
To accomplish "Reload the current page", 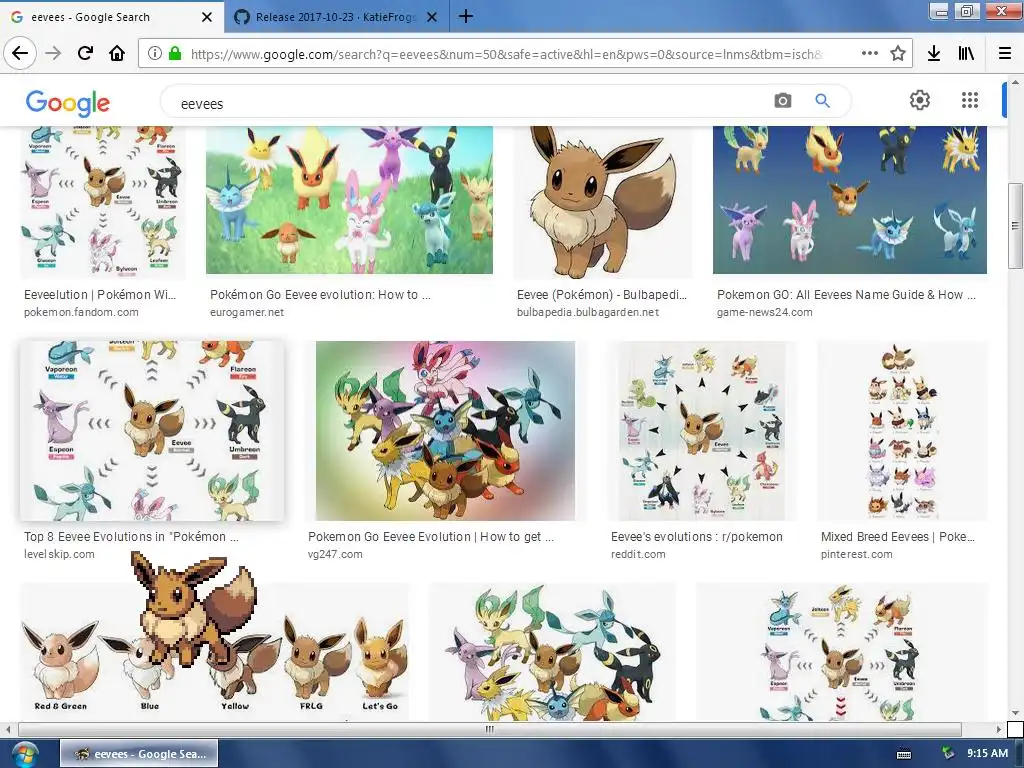I will tap(85, 54).
